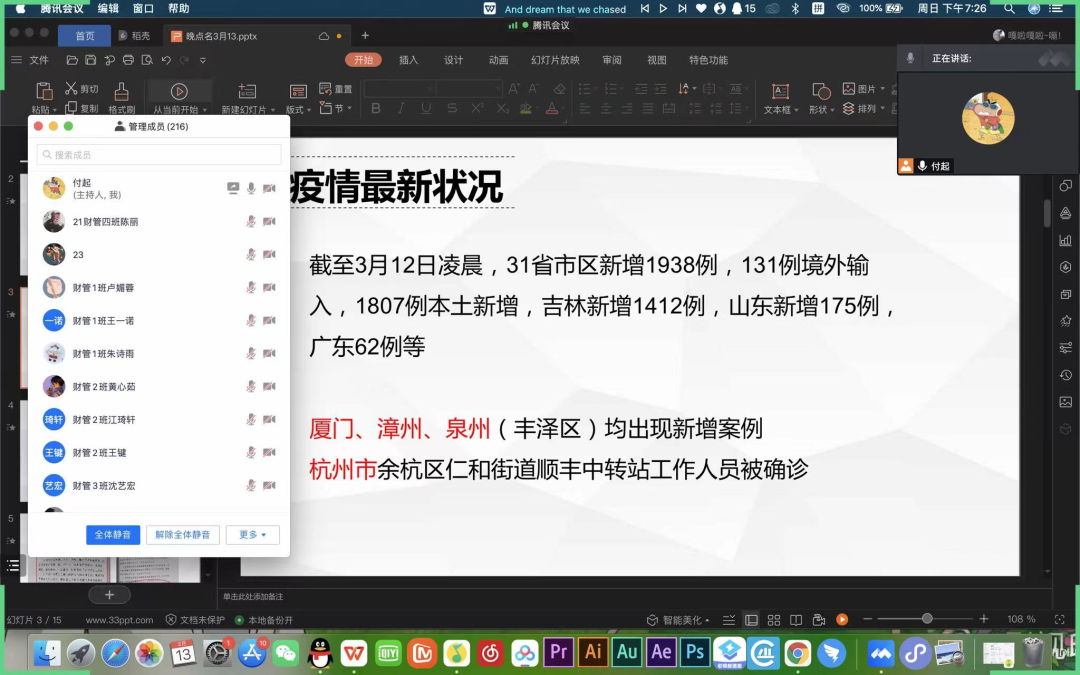Open the font name combo box

(400, 88)
